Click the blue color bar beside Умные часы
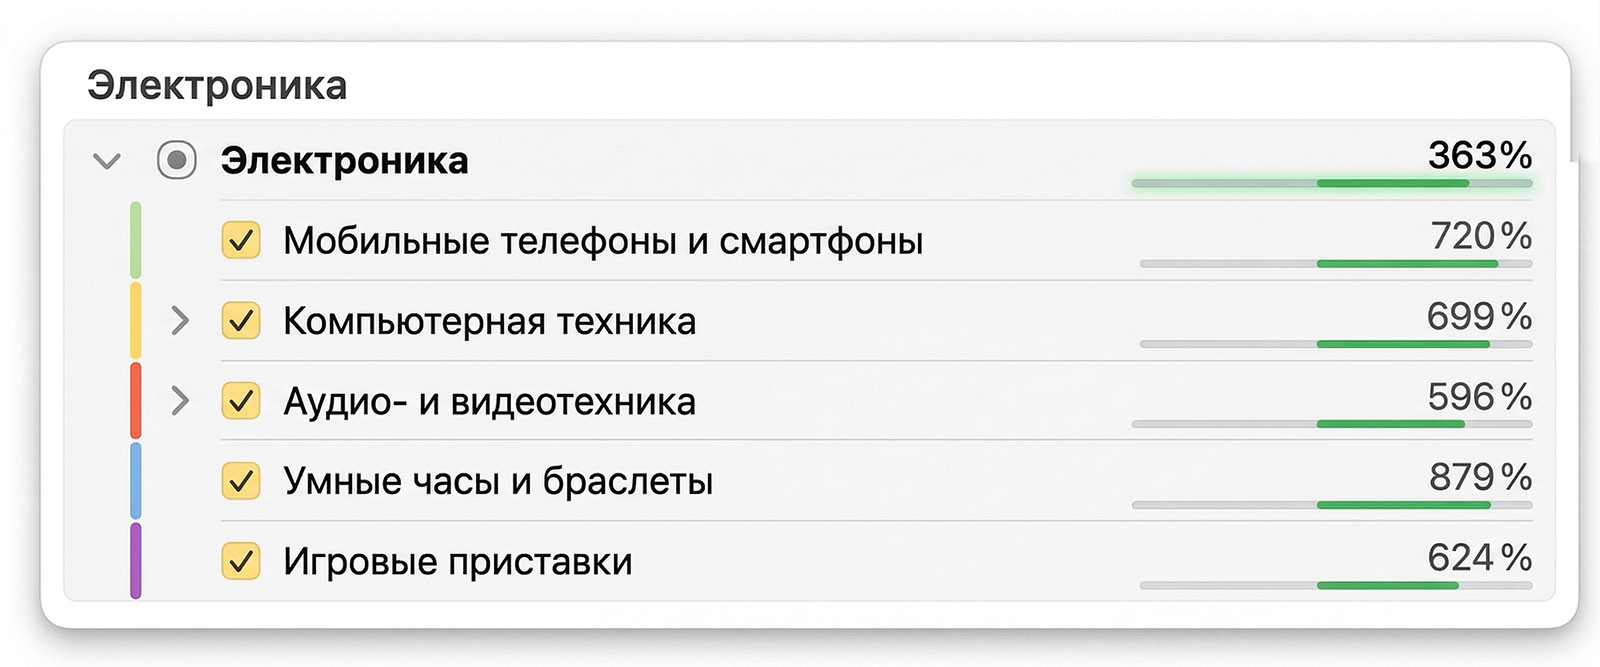The image size is (1600, 667). pos(136,480)
